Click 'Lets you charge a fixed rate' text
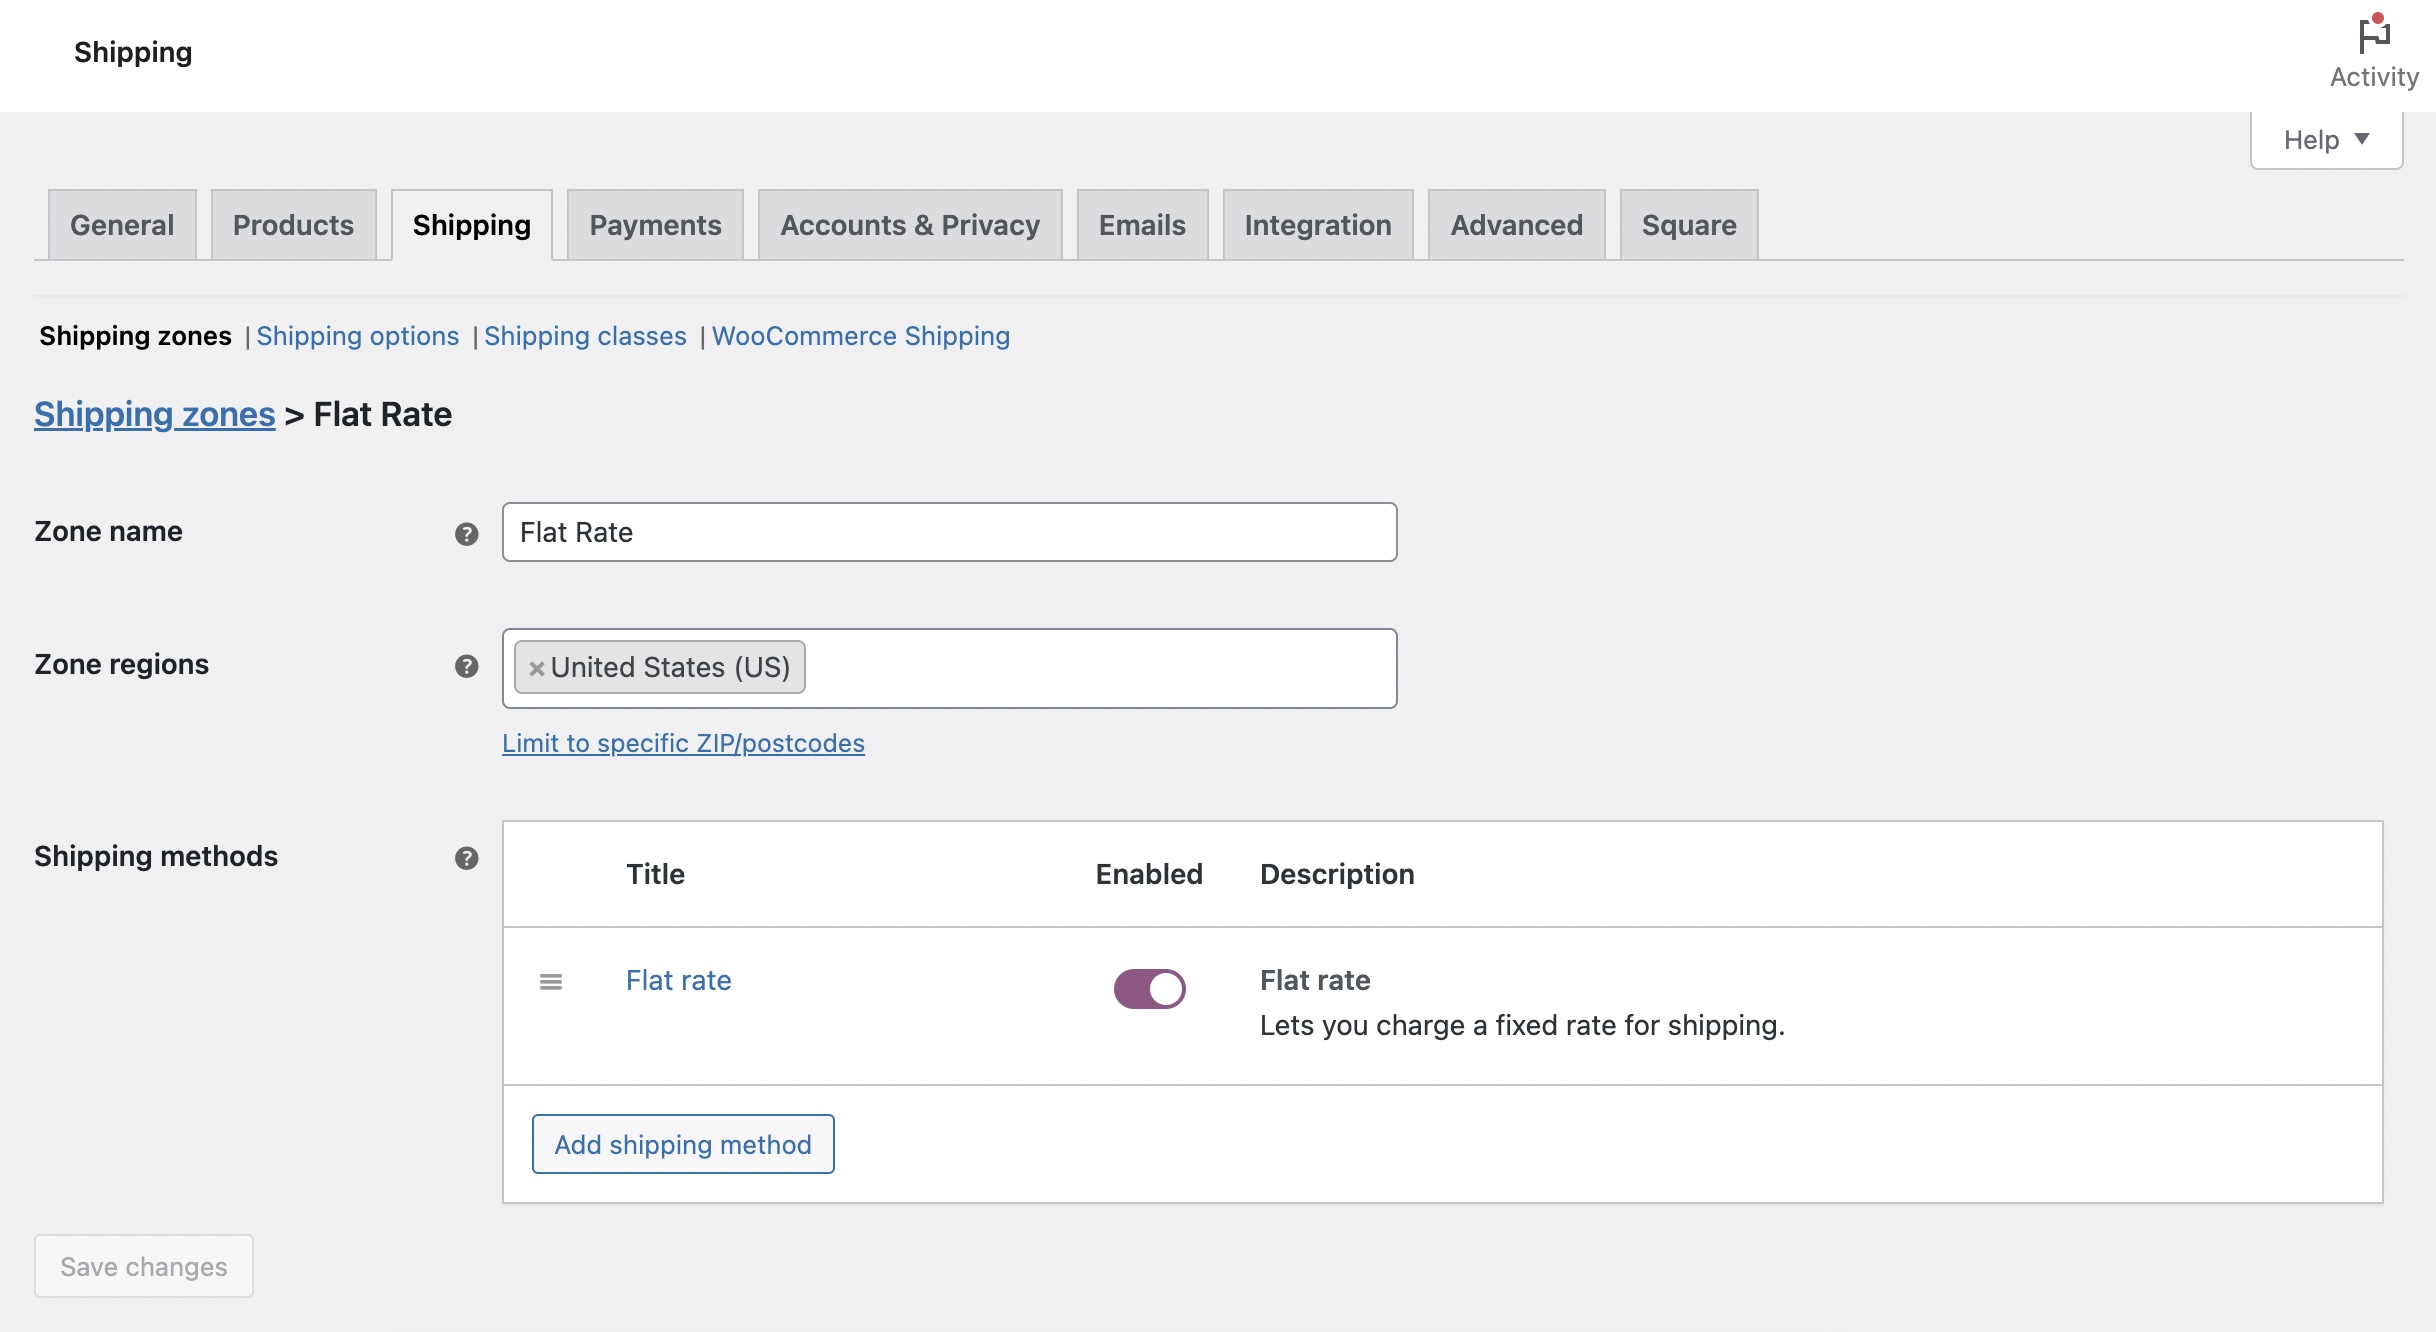2436x1332 pixels. [1522, 1025]
